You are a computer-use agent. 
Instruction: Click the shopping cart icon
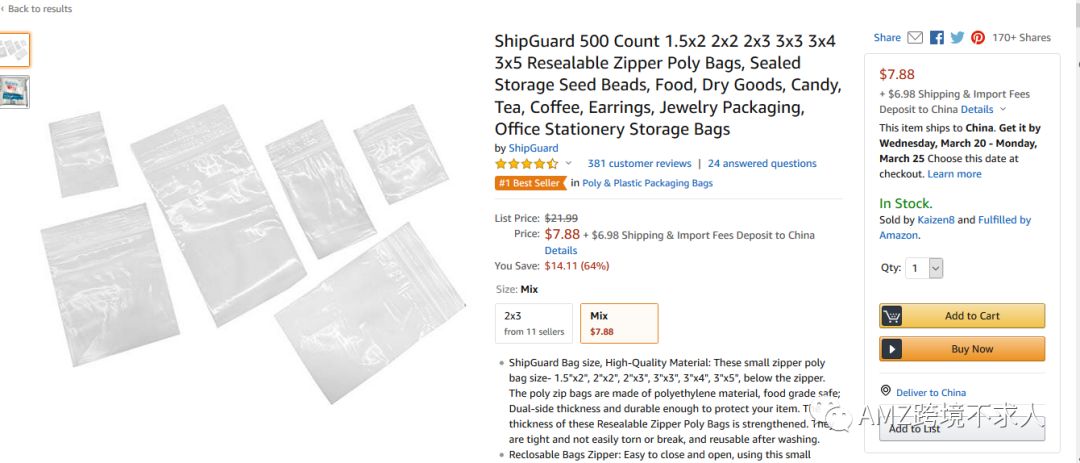pos(892,316)
